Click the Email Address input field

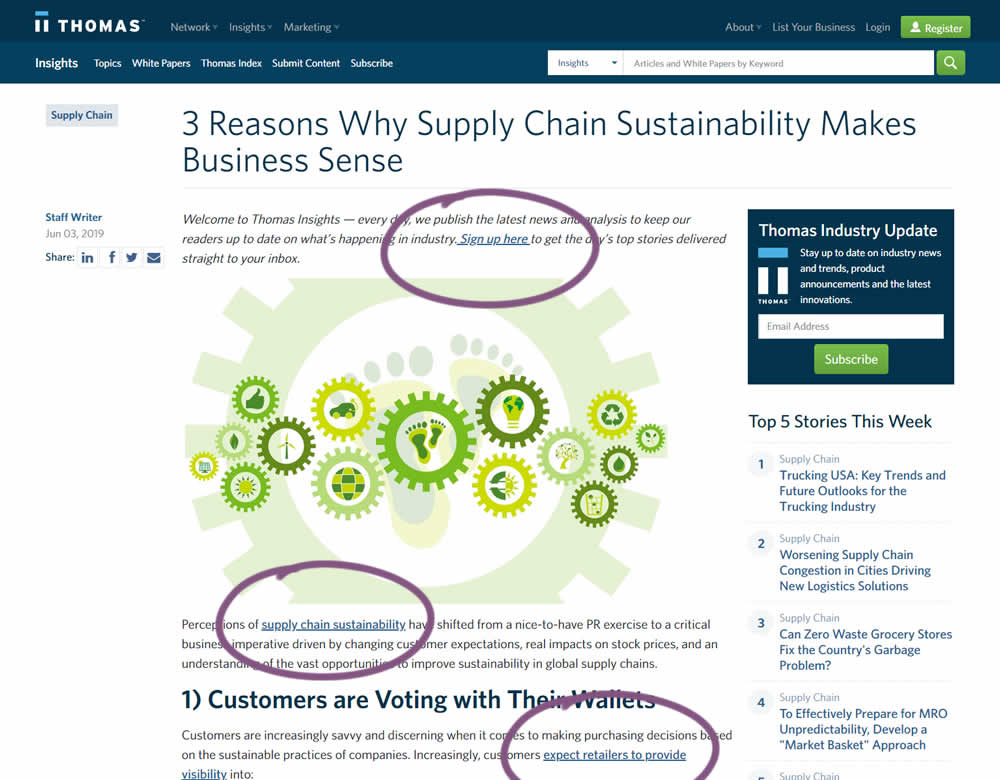tap(850, 326)
